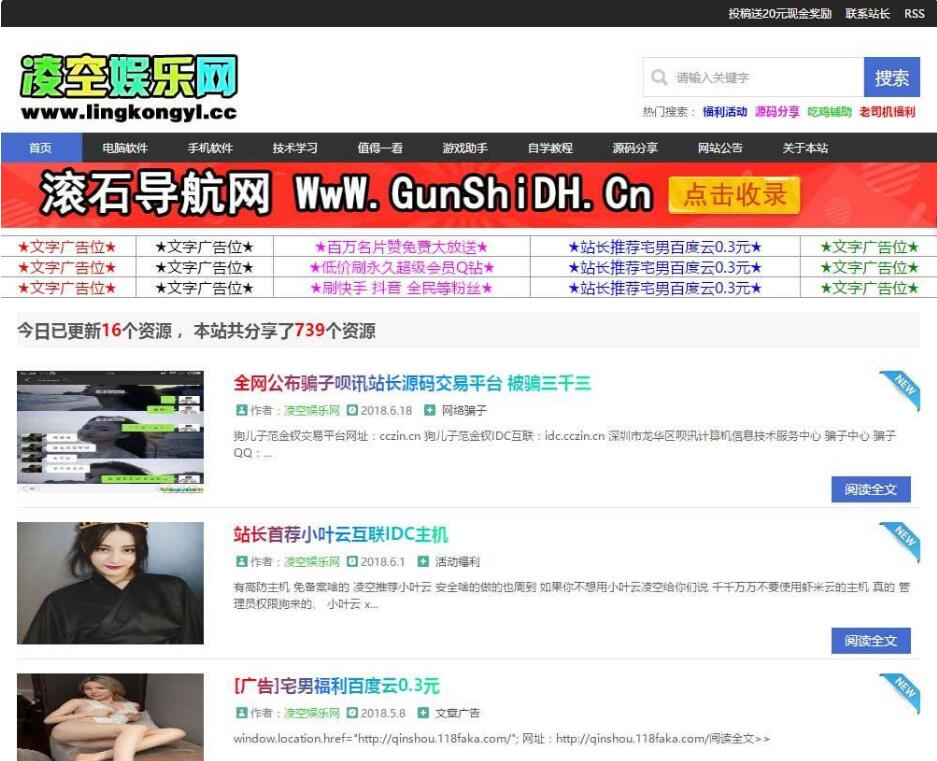Open RSS link in top bar
937x761 pixels.
pyautogui.click(x=914, y=14)
